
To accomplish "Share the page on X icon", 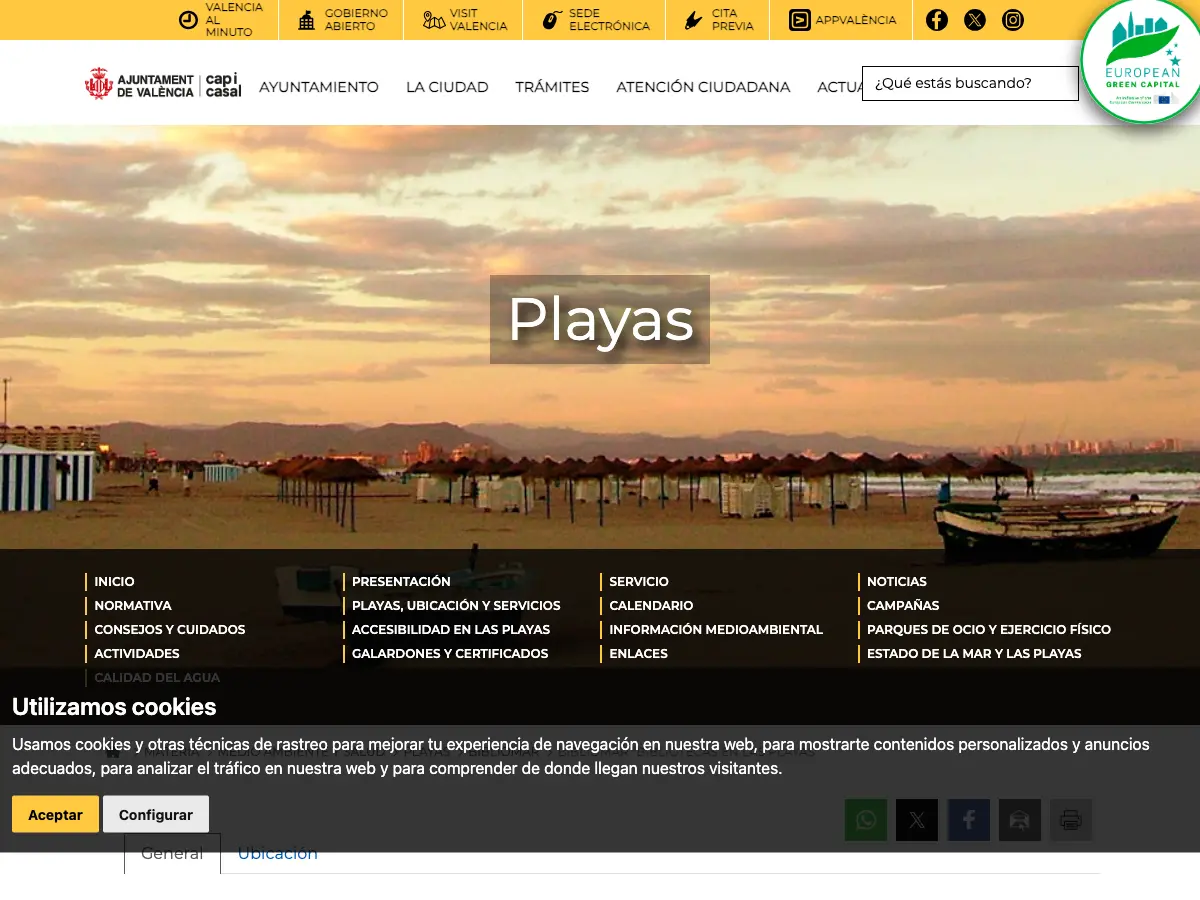I will click(x=917, y=820).
